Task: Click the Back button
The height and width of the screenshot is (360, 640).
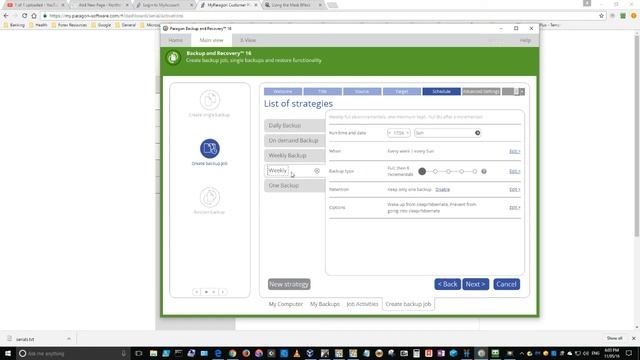Action: (x=447, y=284)
